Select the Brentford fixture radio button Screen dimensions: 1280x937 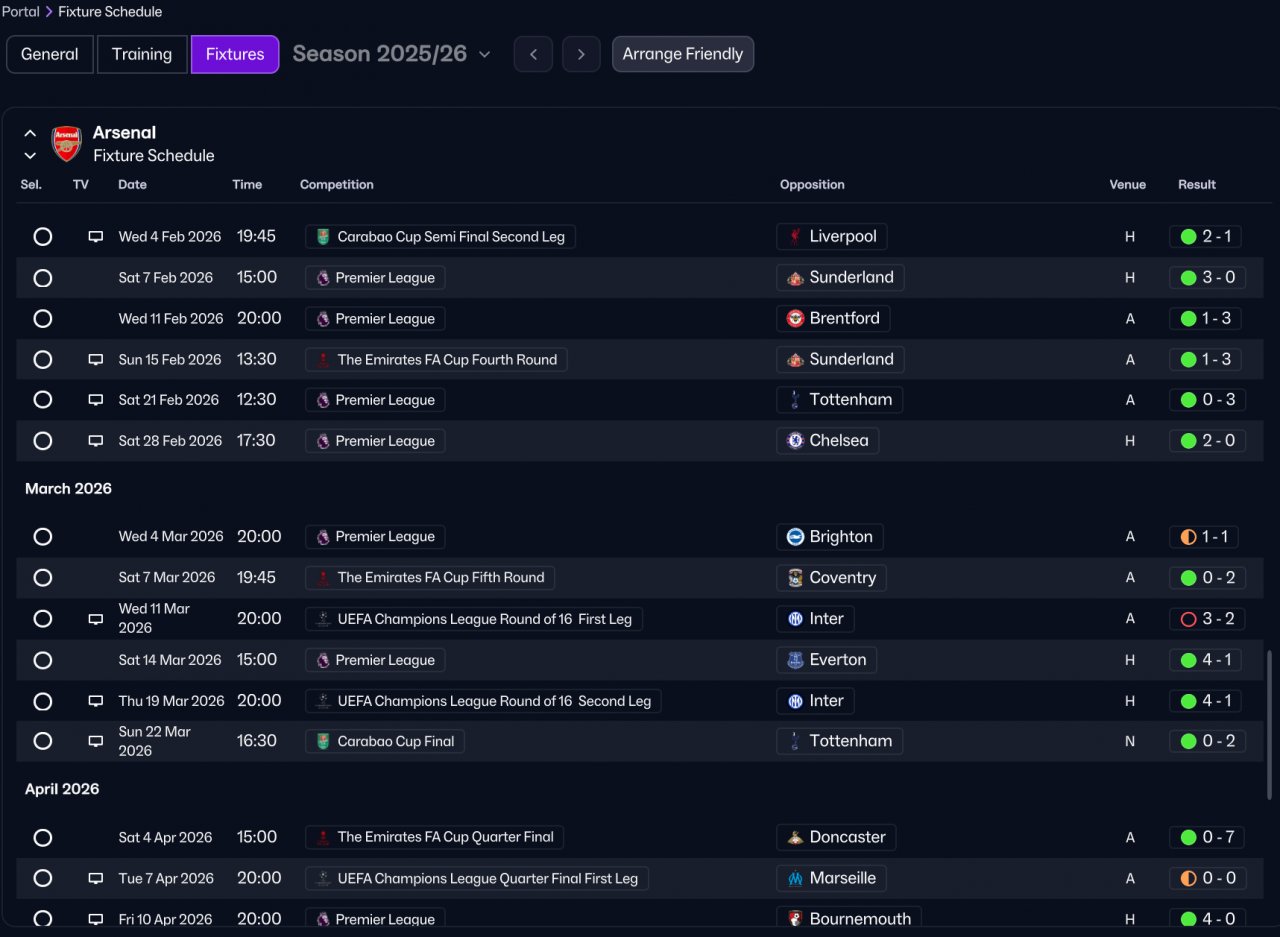tap(42, 319)
